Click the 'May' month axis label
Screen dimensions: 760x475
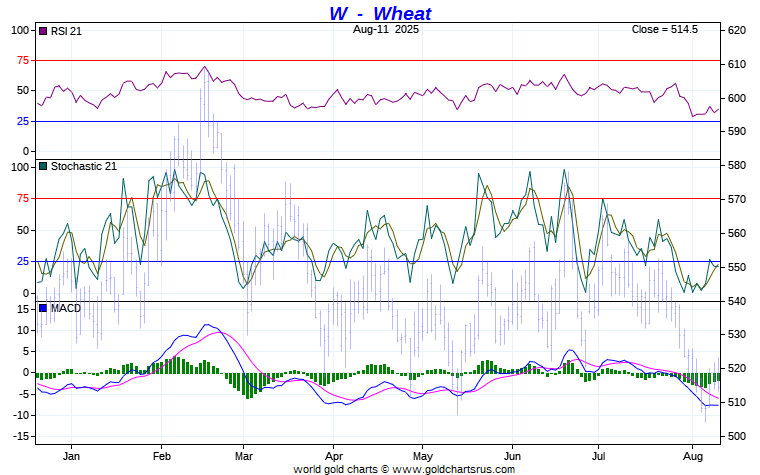pos(423,456)
